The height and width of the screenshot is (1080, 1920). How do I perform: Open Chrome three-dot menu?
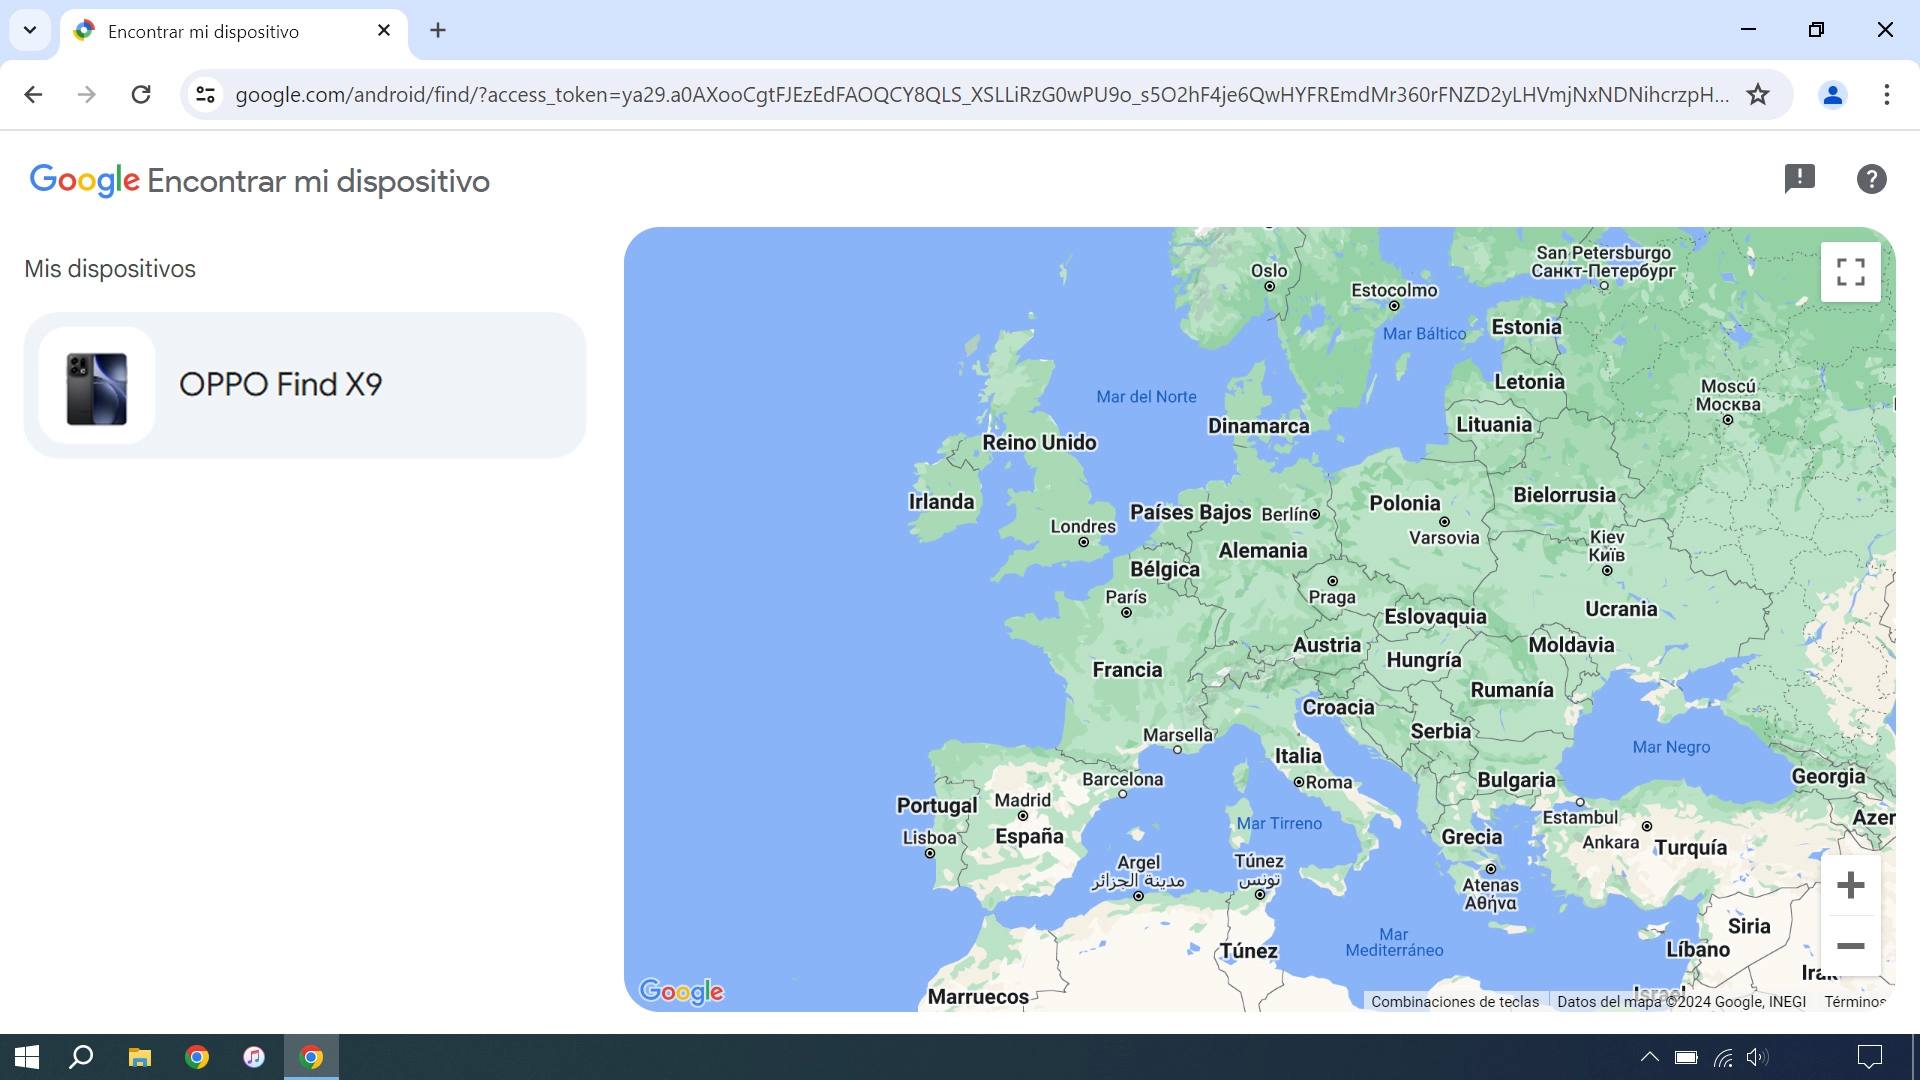tap(1886, 95)
